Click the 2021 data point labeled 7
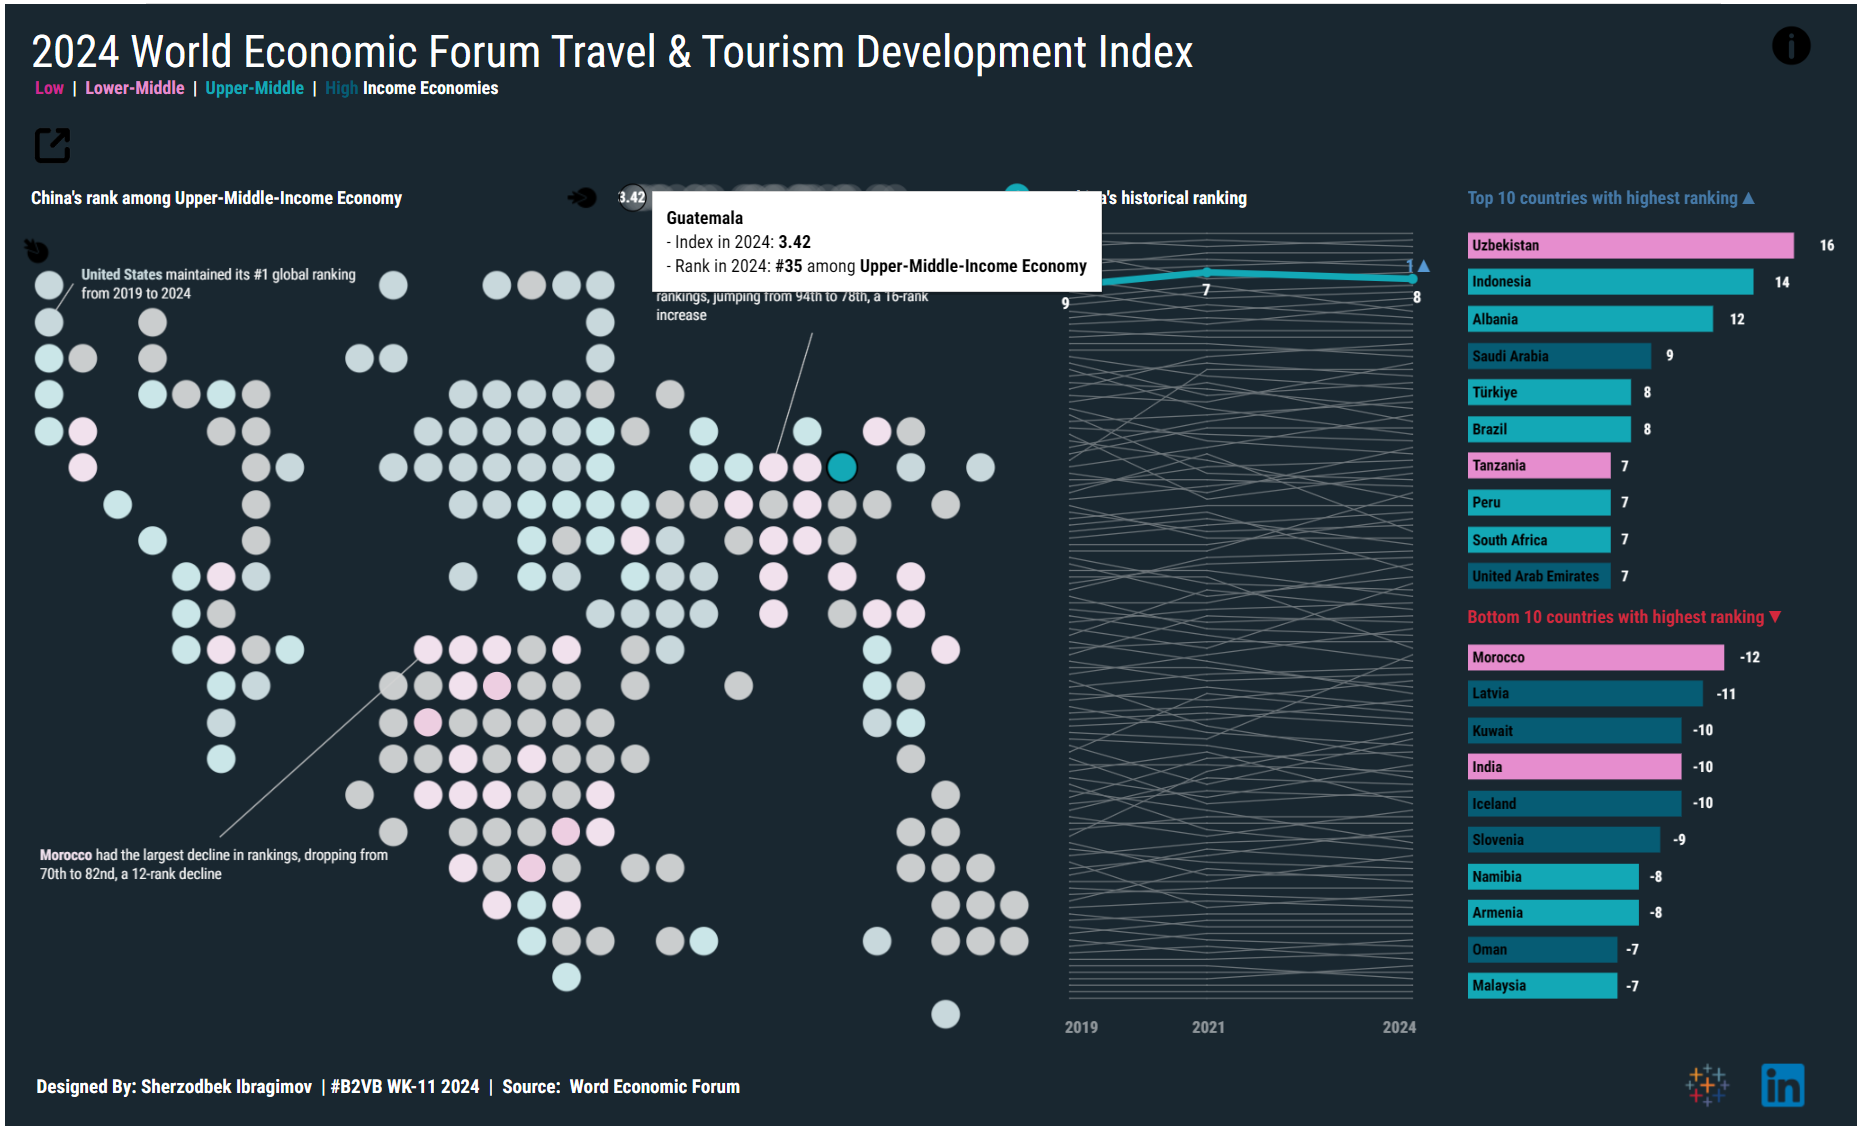Viewport: 1857px width, 1126px height. (x=1207, y=272)
